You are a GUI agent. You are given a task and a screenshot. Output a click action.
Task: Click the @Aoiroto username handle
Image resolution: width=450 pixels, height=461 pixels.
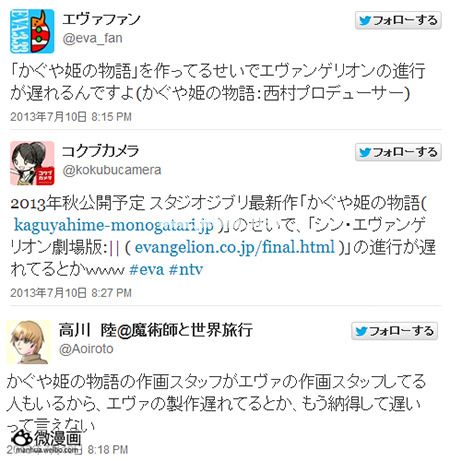pyautogui.click(x=86, y=349)
